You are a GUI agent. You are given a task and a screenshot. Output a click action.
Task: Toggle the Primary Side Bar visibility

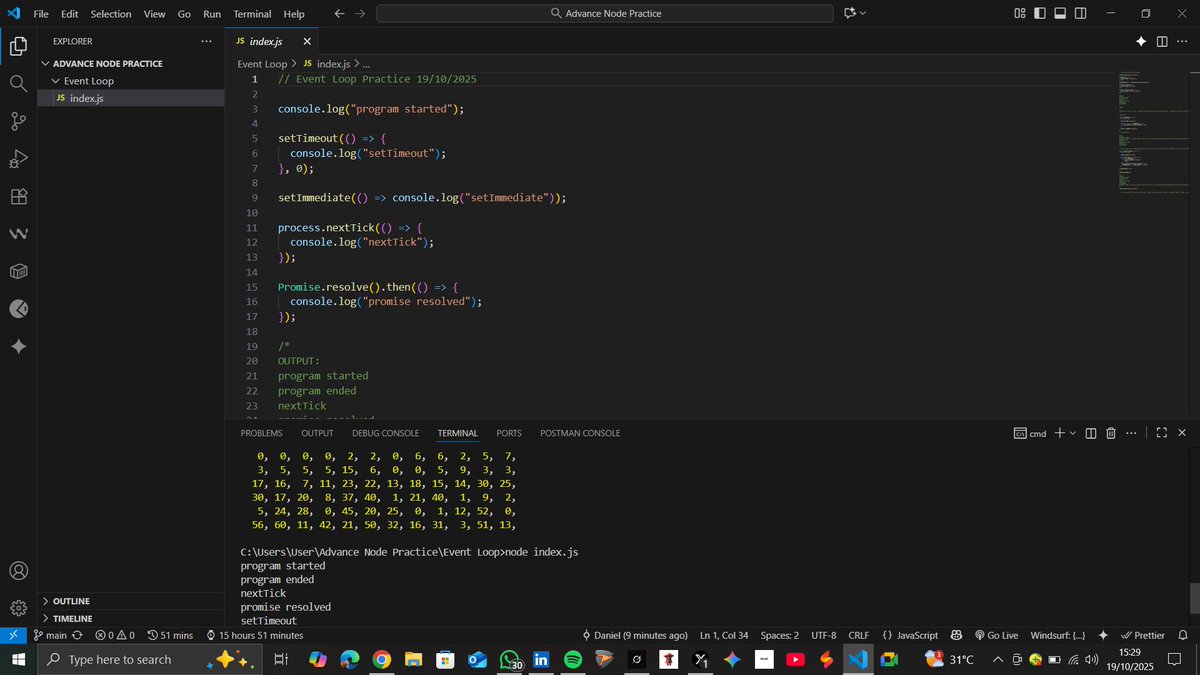(x=1040, y=13)
